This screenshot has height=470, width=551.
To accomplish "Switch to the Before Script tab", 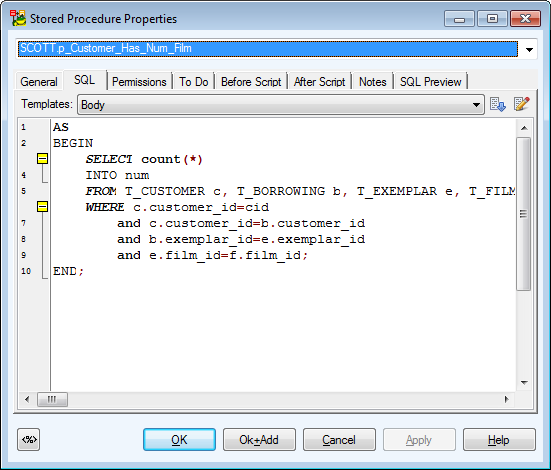I will coord(251,82).
